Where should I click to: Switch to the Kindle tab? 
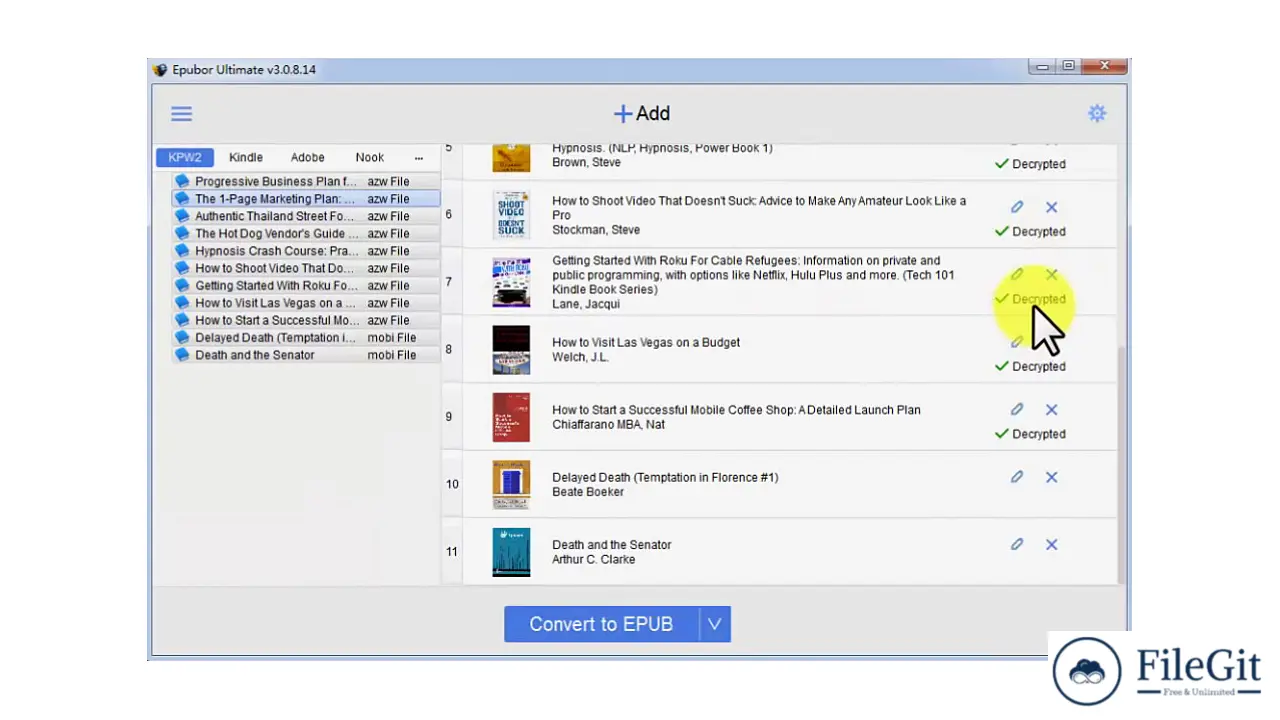(246, 157)
